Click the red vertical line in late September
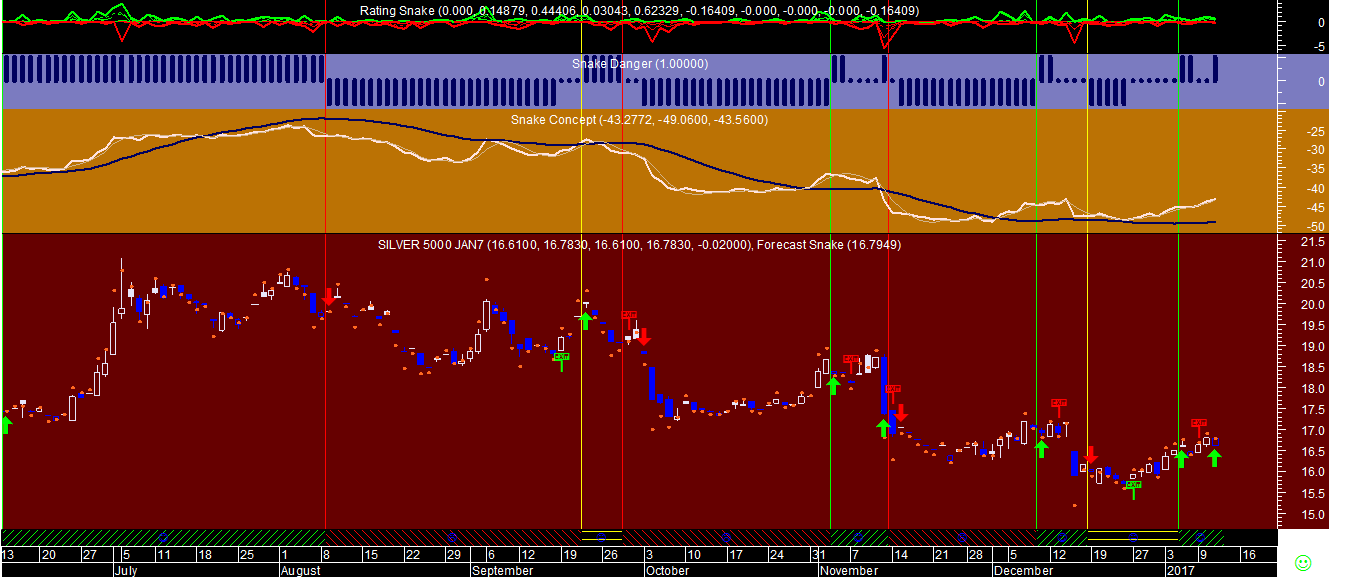 pyautogui.click(x=623, y=264)
